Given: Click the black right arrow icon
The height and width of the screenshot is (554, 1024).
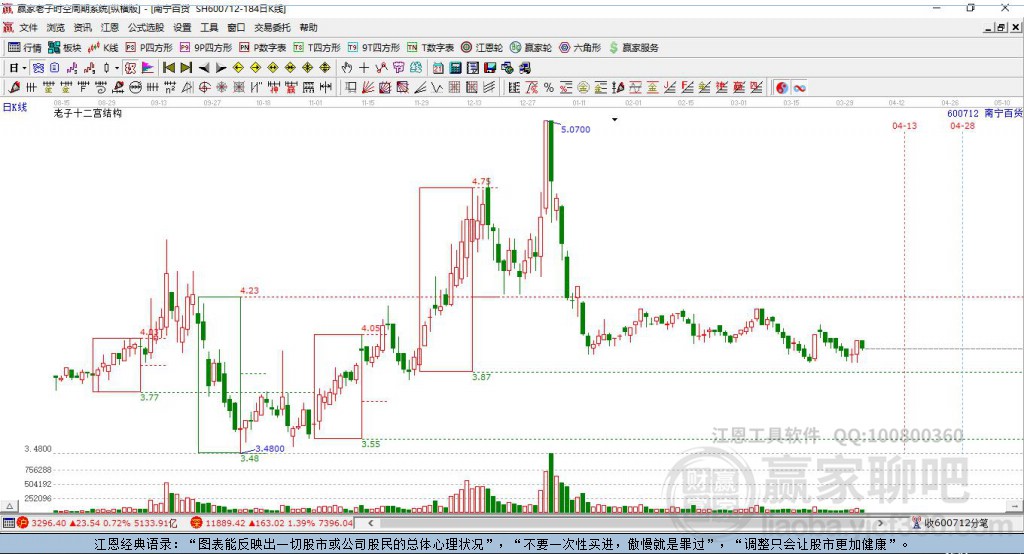Looking at the screenshot, I should click(221, 68).
